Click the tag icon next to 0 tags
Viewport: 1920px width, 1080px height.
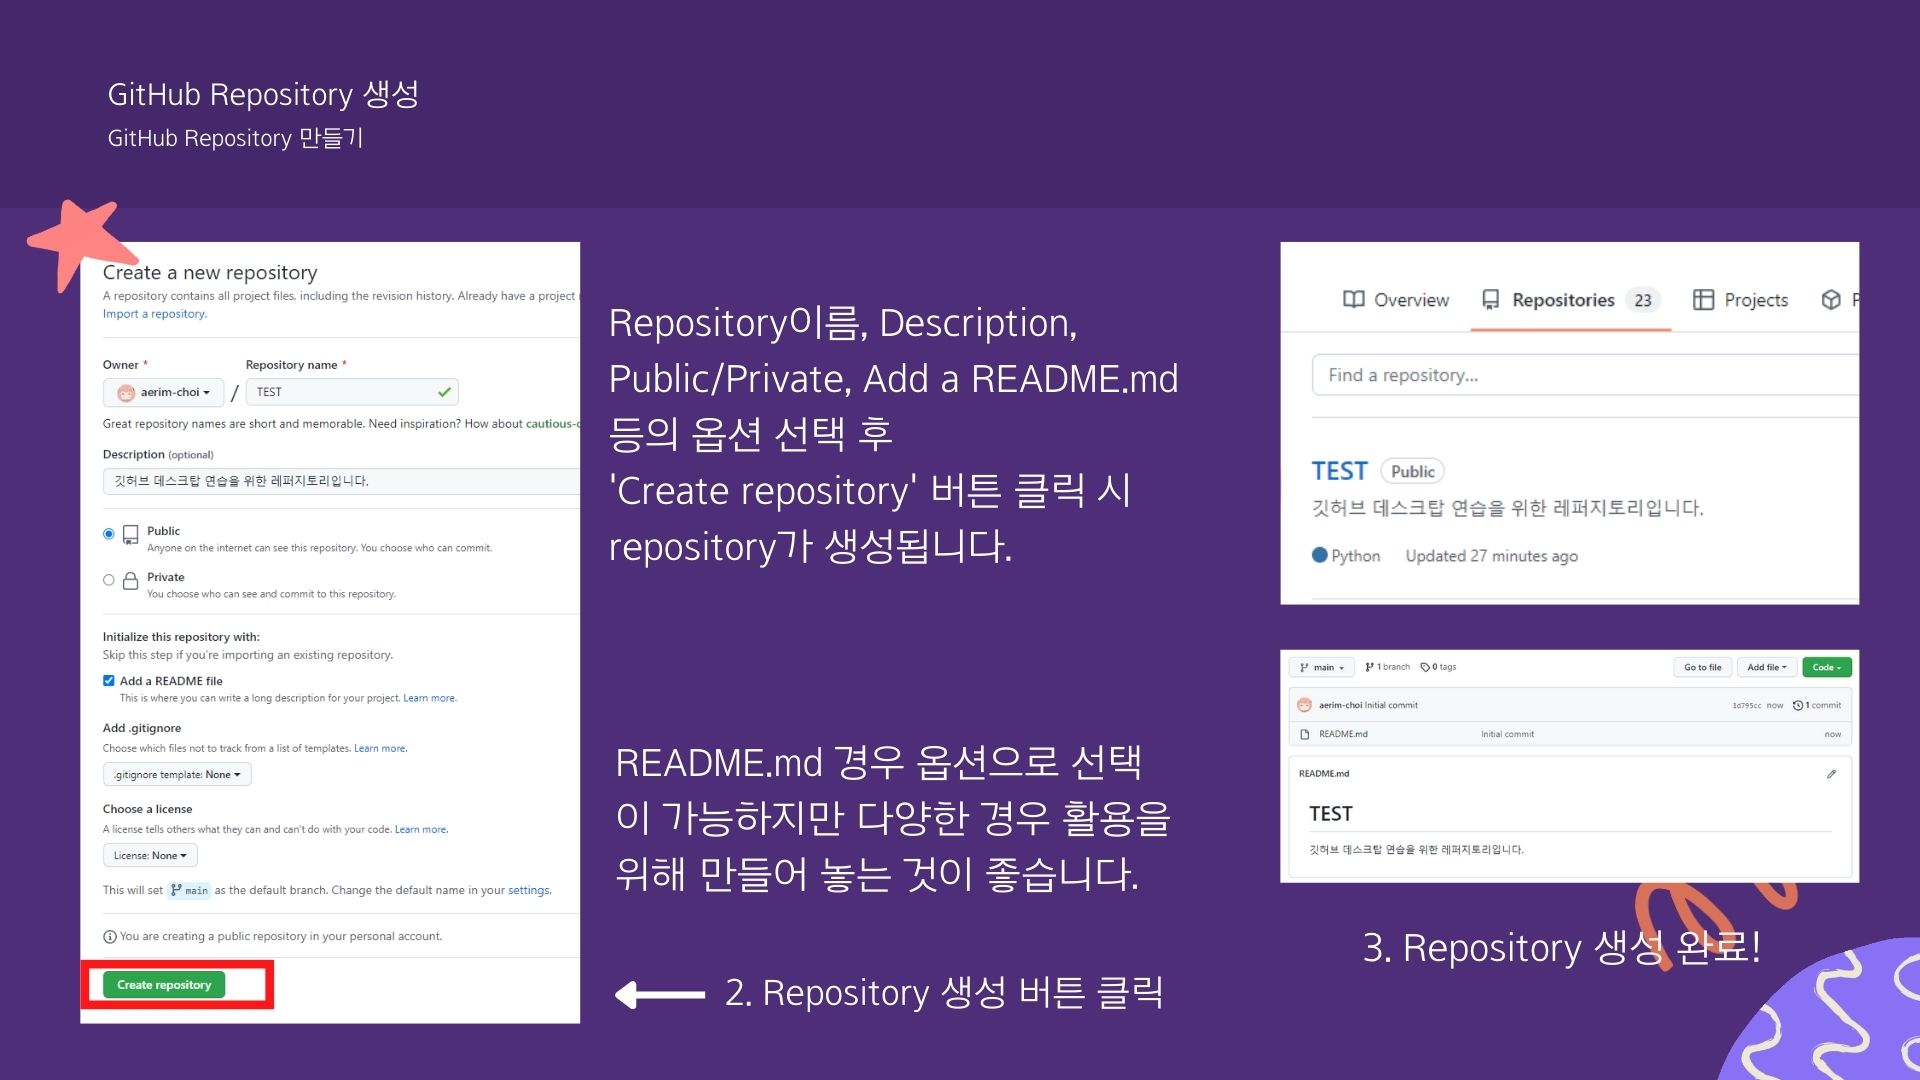(x=1425, y=667)
